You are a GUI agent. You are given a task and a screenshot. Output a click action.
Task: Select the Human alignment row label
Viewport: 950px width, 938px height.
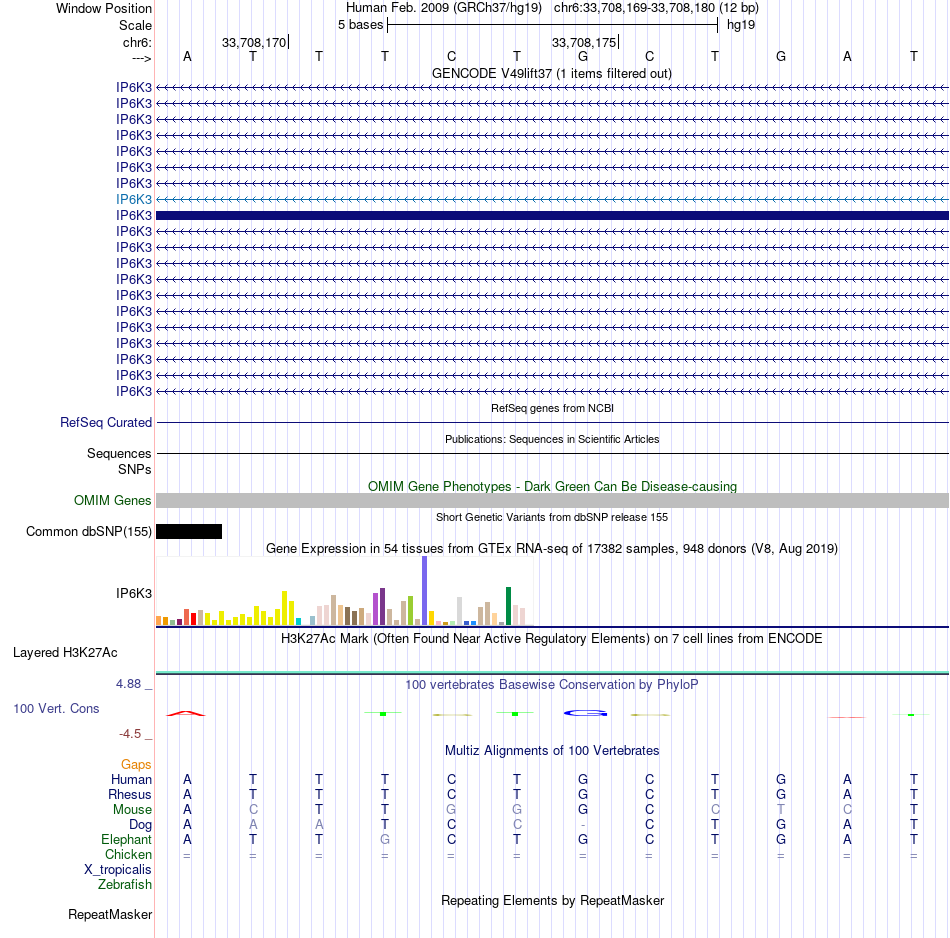pos(131,779)
